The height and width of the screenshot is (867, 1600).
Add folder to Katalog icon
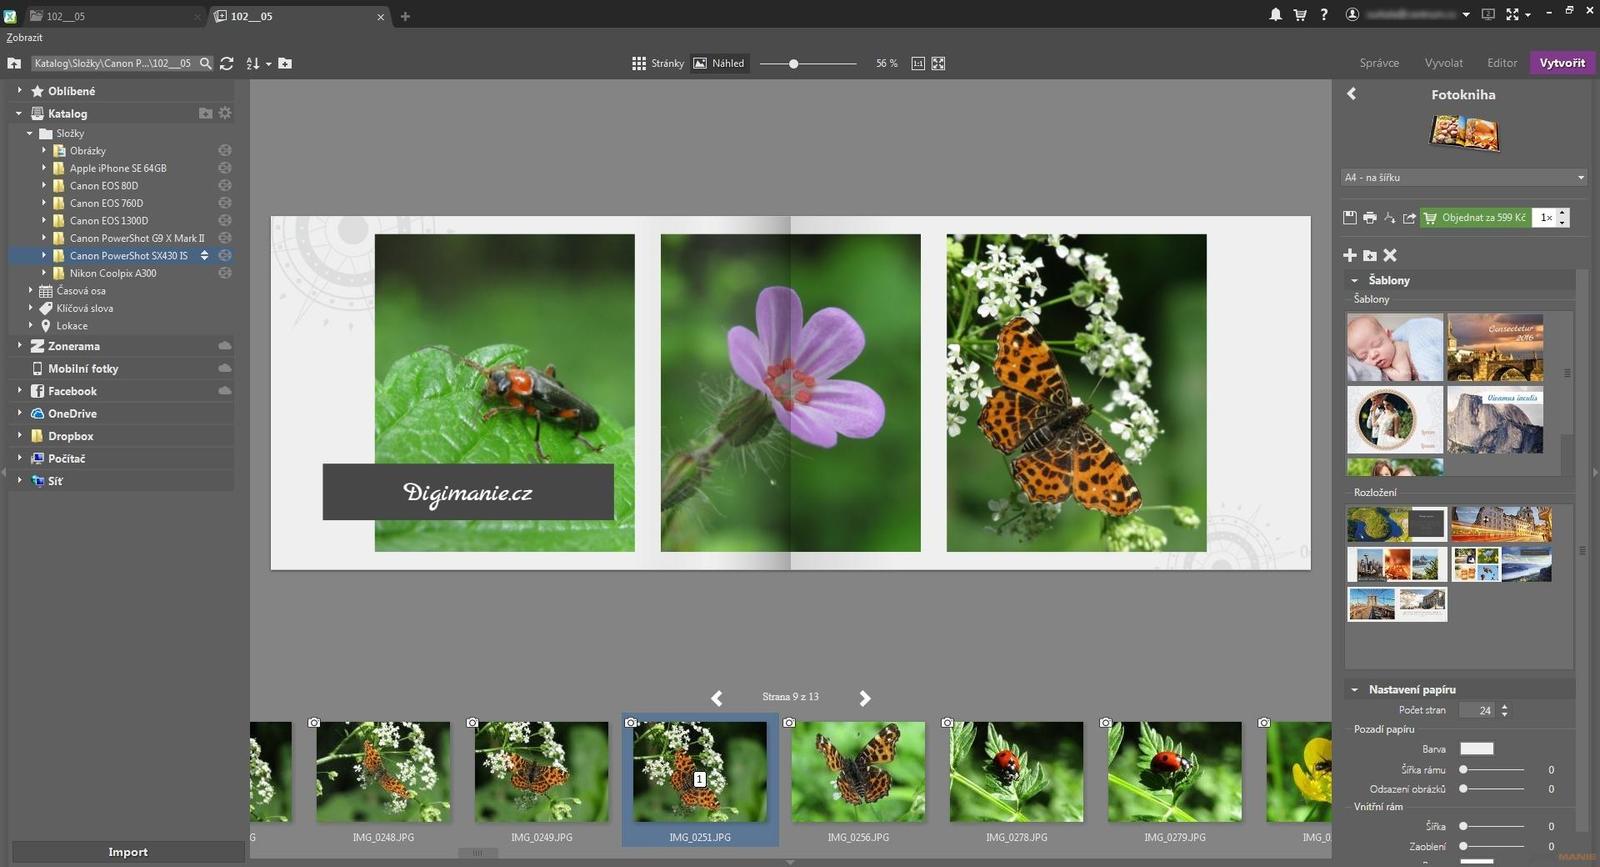coord(205,113)
